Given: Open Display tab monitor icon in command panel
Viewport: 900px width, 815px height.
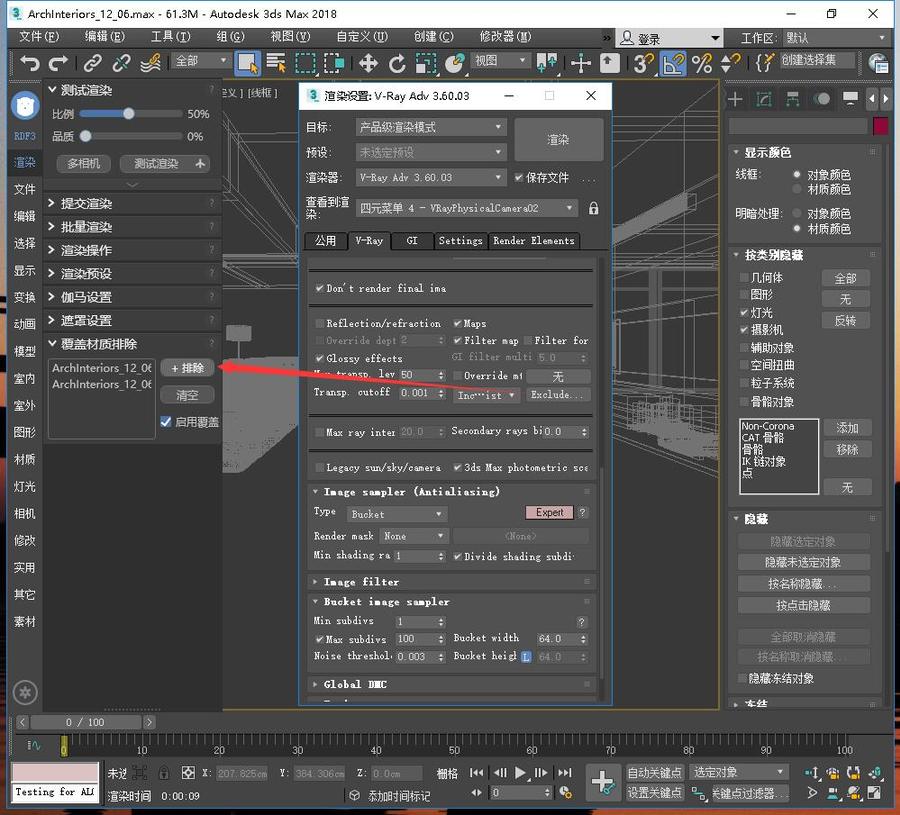Looking at the screenshot, I should point(850,98).
